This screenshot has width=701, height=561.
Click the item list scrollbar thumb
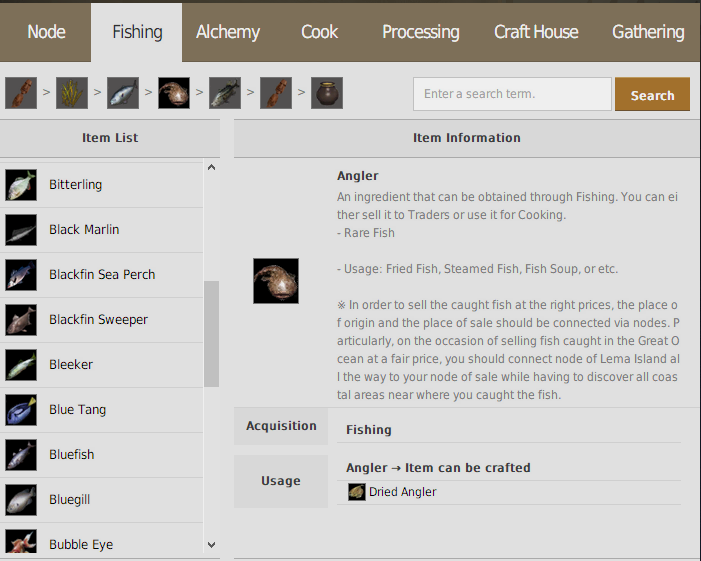tap(211, 333)
